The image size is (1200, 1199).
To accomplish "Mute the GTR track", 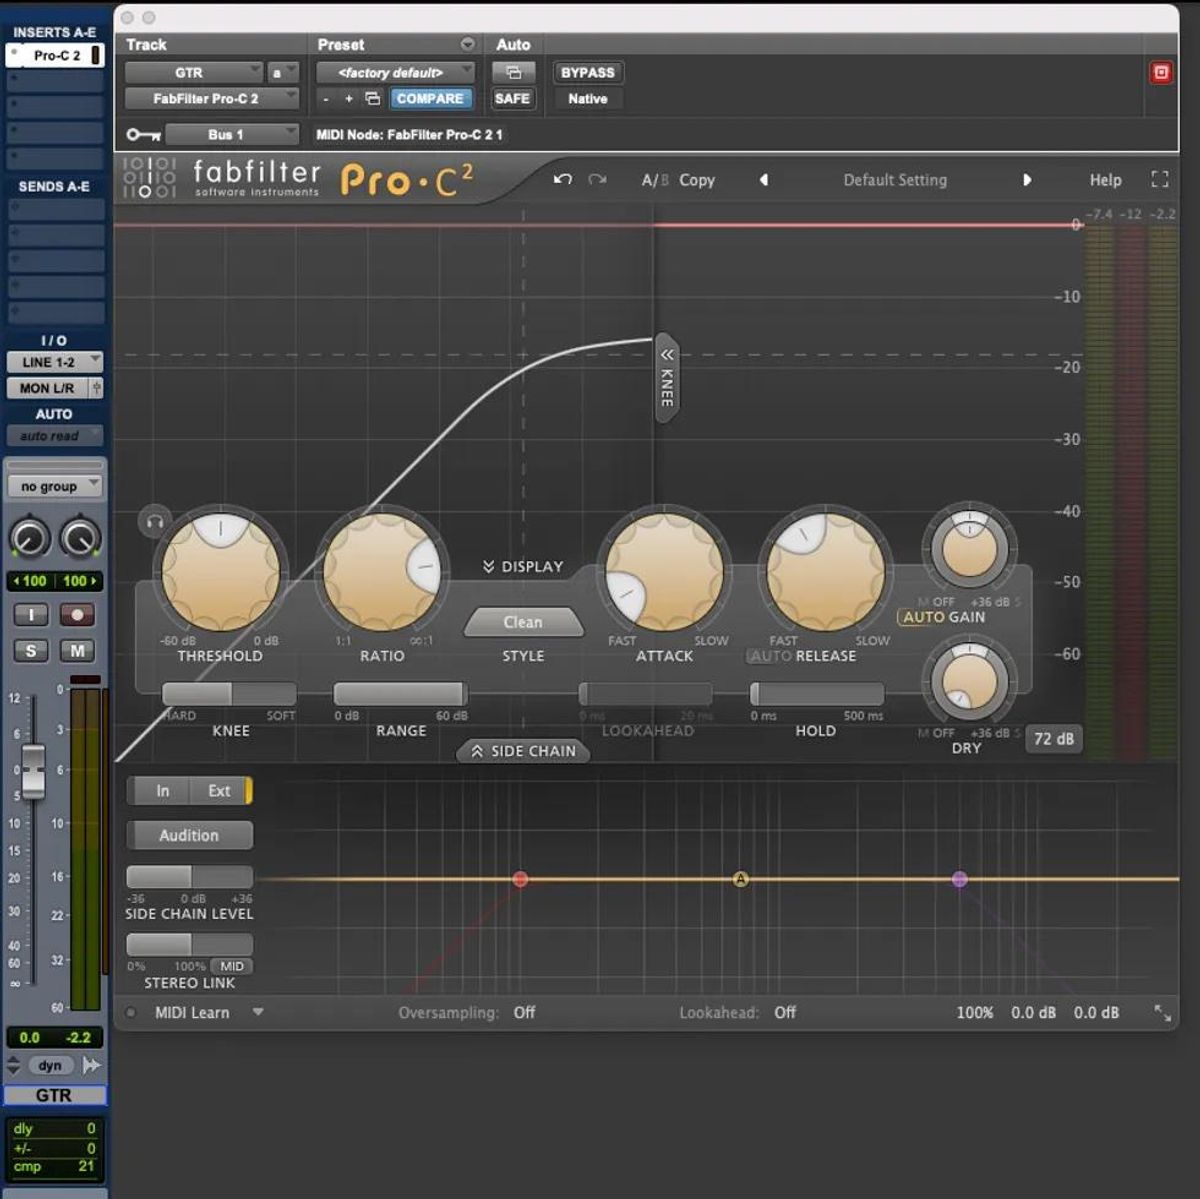I will click(77, 651).
